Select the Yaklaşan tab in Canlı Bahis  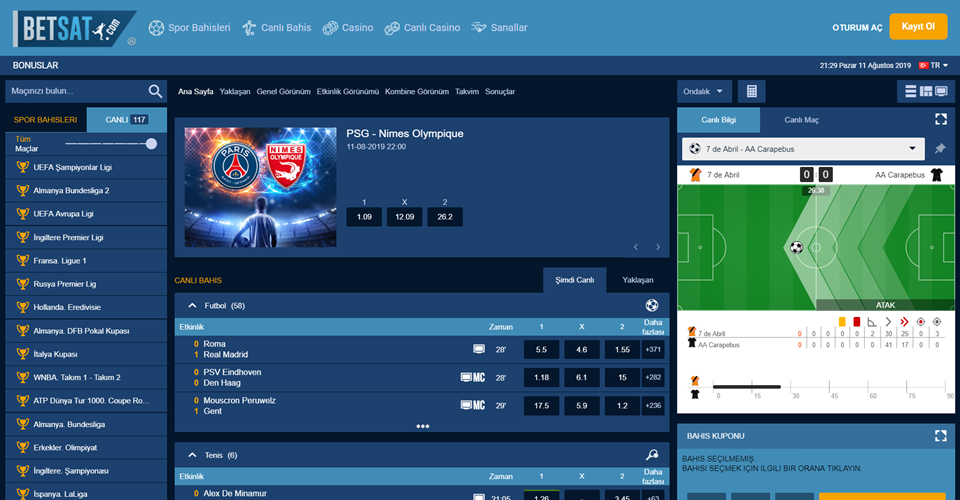[638, 280]
